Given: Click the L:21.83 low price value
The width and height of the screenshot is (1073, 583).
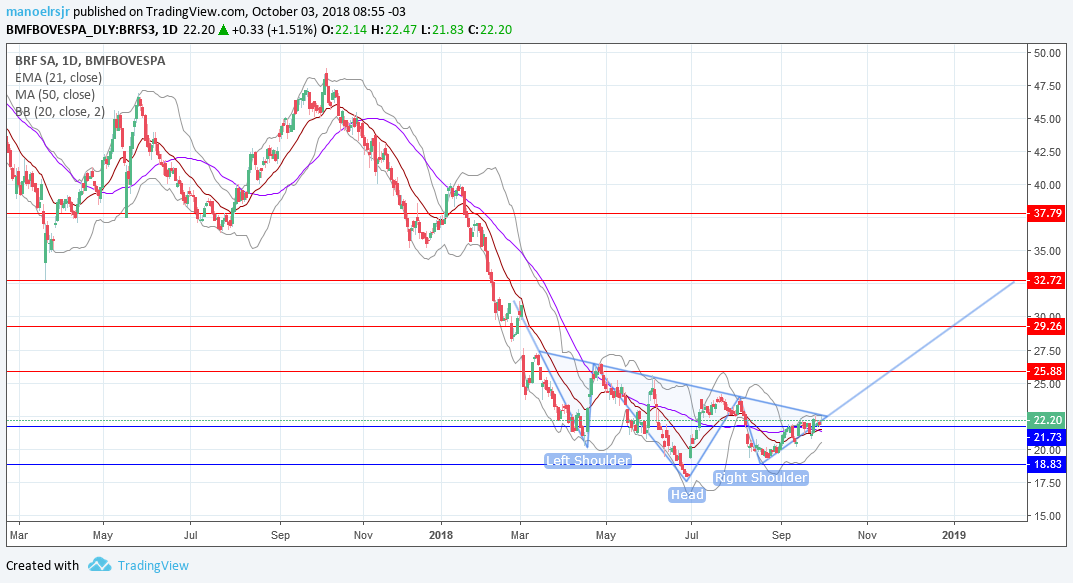Looking at the screenshot, I should 442,29.
